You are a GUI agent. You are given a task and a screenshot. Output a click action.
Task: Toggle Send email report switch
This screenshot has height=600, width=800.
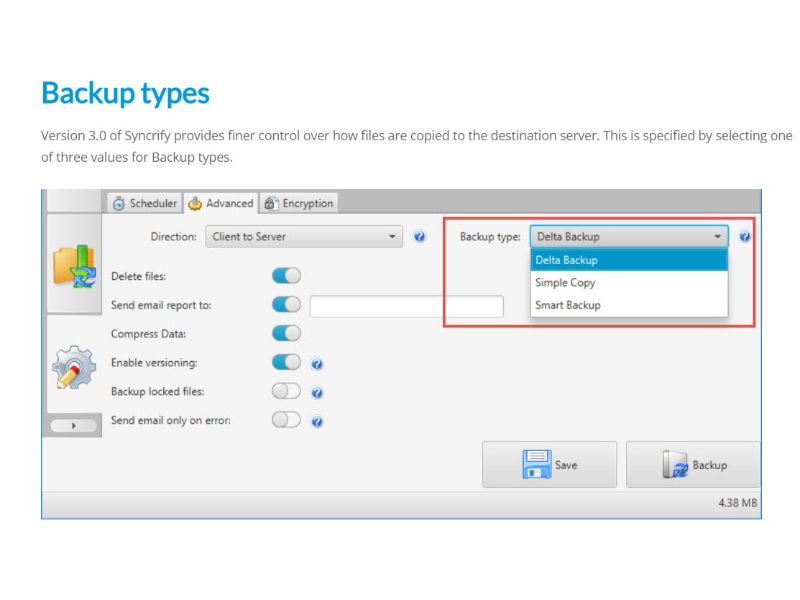coord(286,305)
